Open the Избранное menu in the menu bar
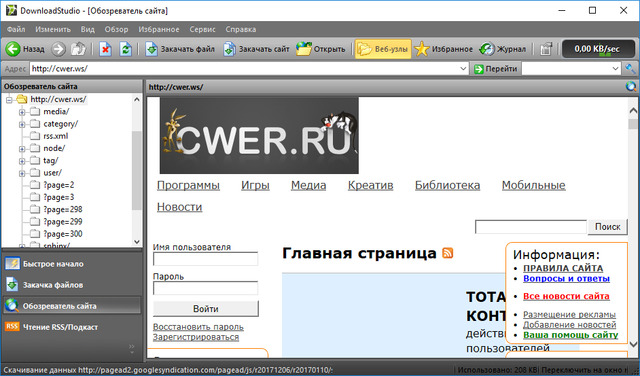The height and width of the screenshot is (376, 640). tap(159, 29)
